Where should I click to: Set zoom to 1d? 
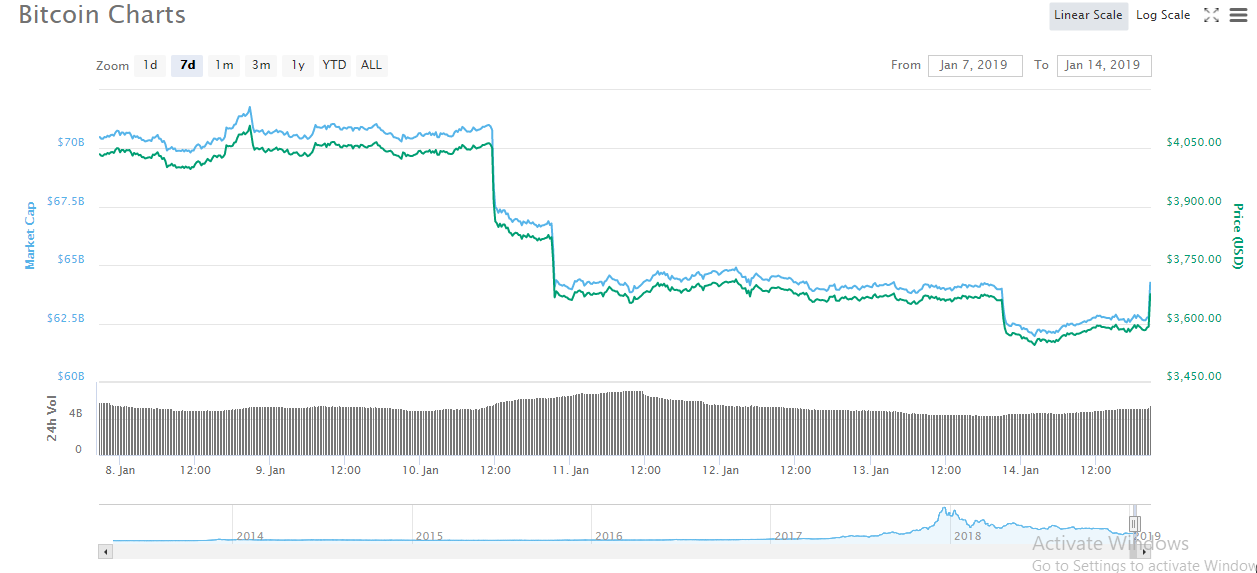click(x=150, y=65)
